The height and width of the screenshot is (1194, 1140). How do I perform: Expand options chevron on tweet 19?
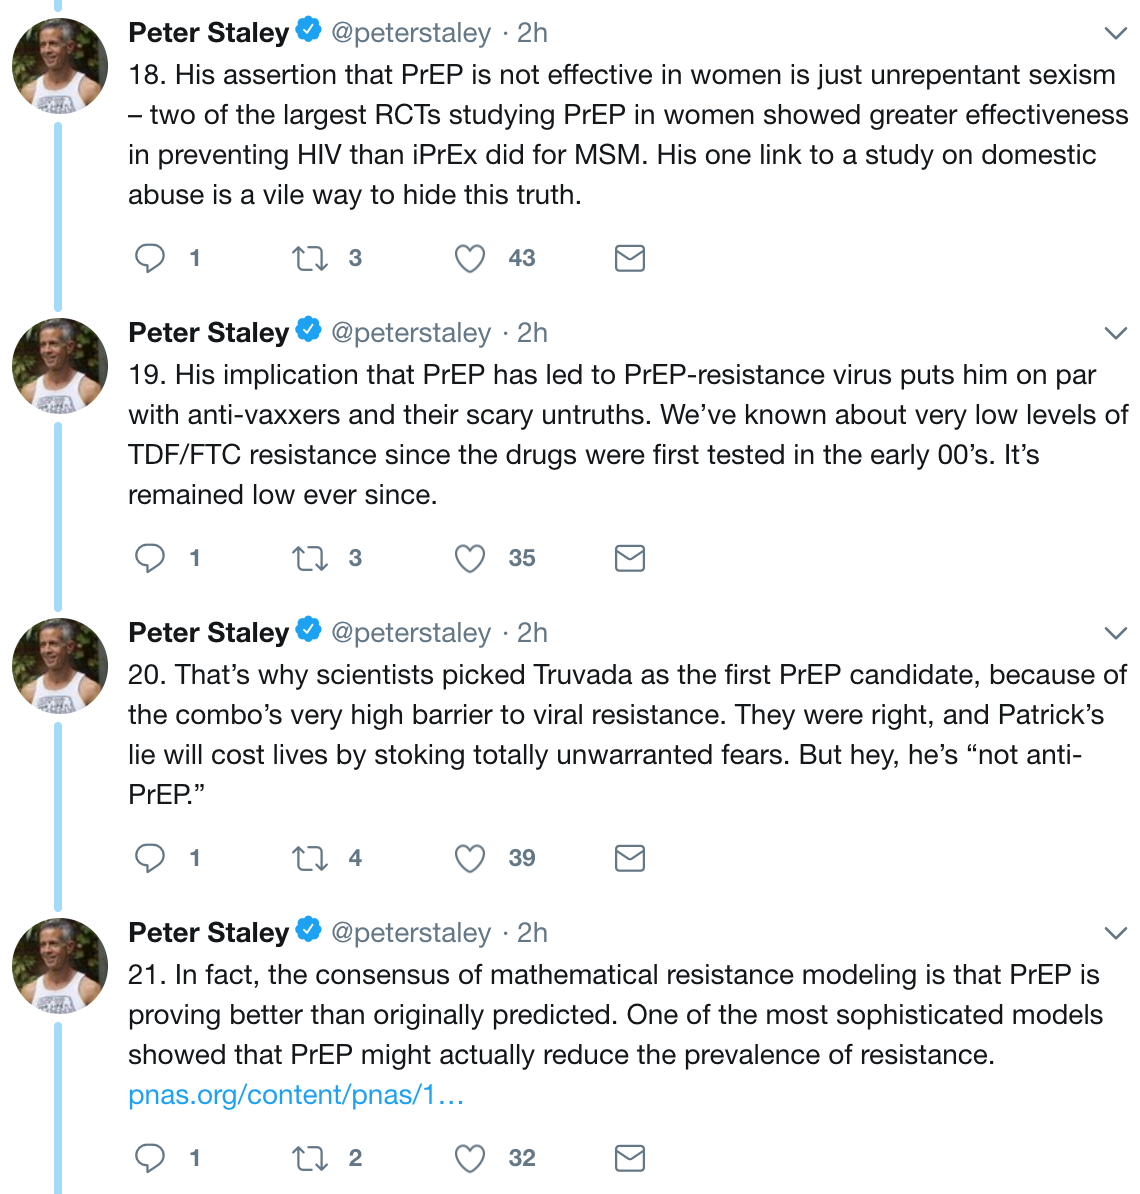pyautogui.click(x=1115, y=333)
